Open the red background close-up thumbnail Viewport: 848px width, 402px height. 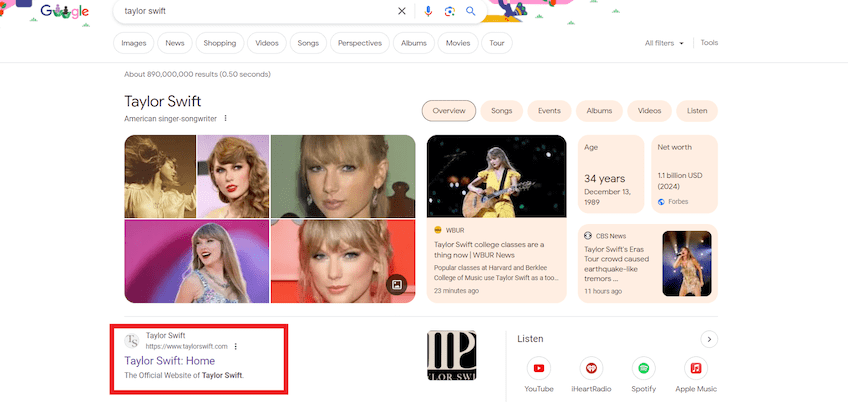pyautogui.click(x=343, y=261)
